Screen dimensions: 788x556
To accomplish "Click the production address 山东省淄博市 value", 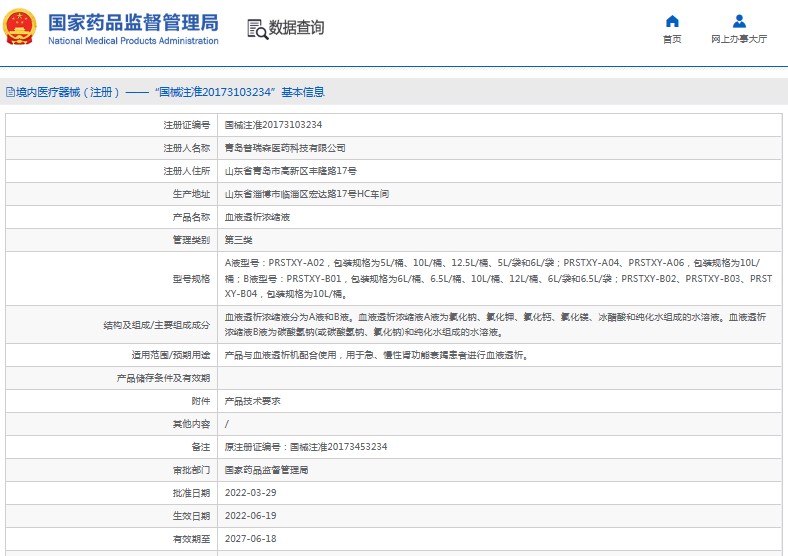I will click(306, 194).
